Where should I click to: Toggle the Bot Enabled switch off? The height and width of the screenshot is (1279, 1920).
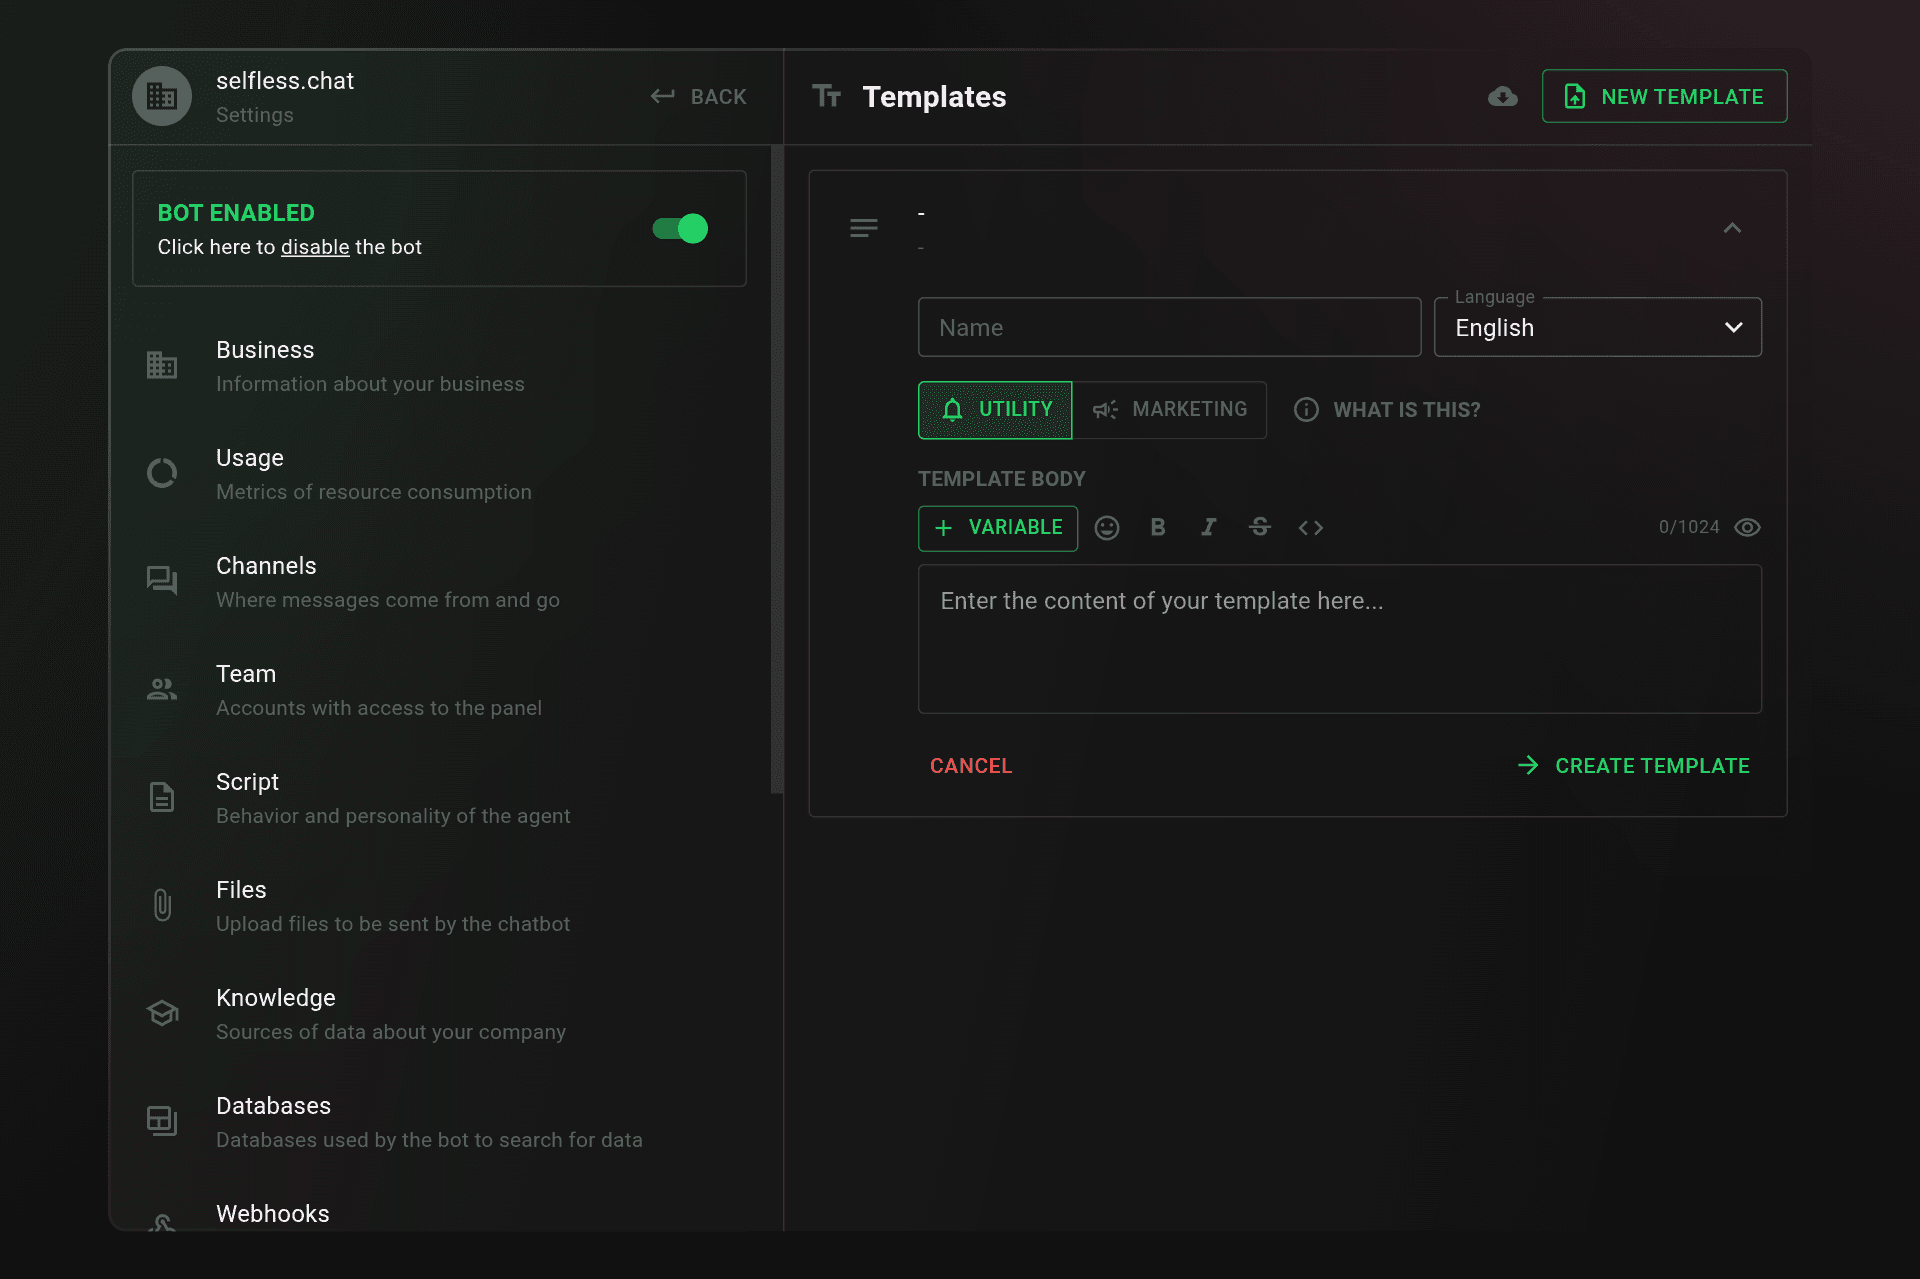pos(680,229)
